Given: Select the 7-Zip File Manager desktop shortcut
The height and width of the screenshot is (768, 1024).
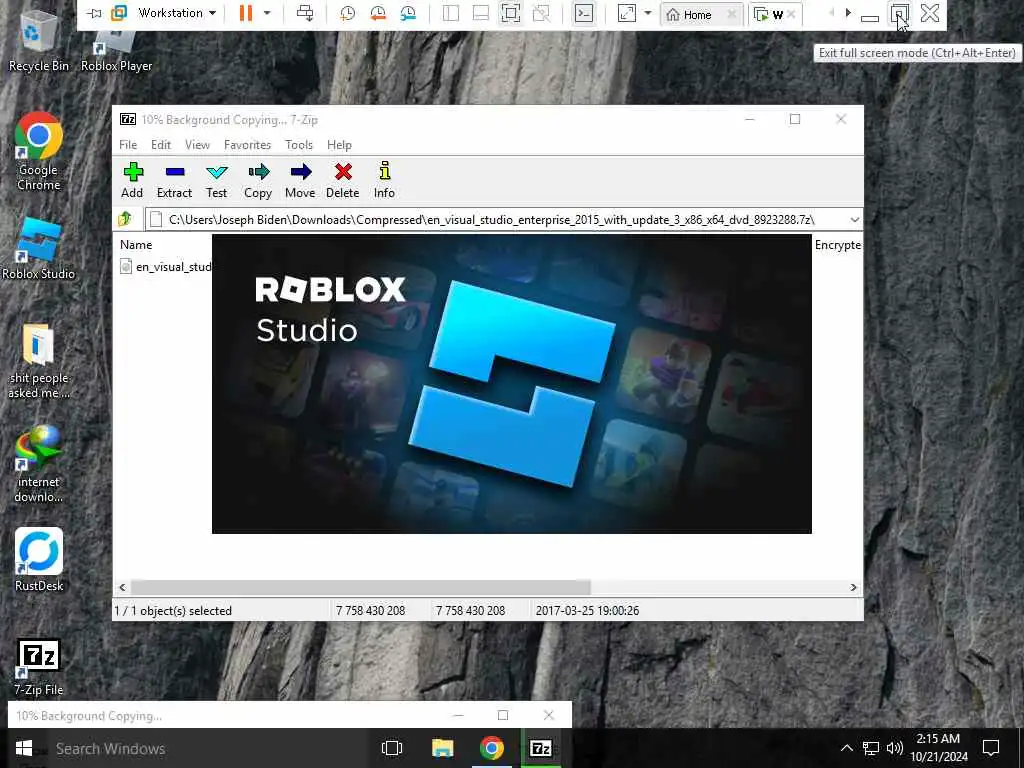Looking at the screenshot, I should (x=39, y=667).
